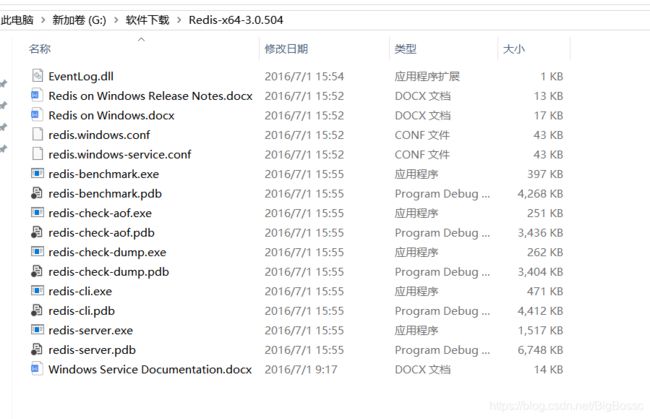Click the 3,404 KB size value

click(540, 272)
